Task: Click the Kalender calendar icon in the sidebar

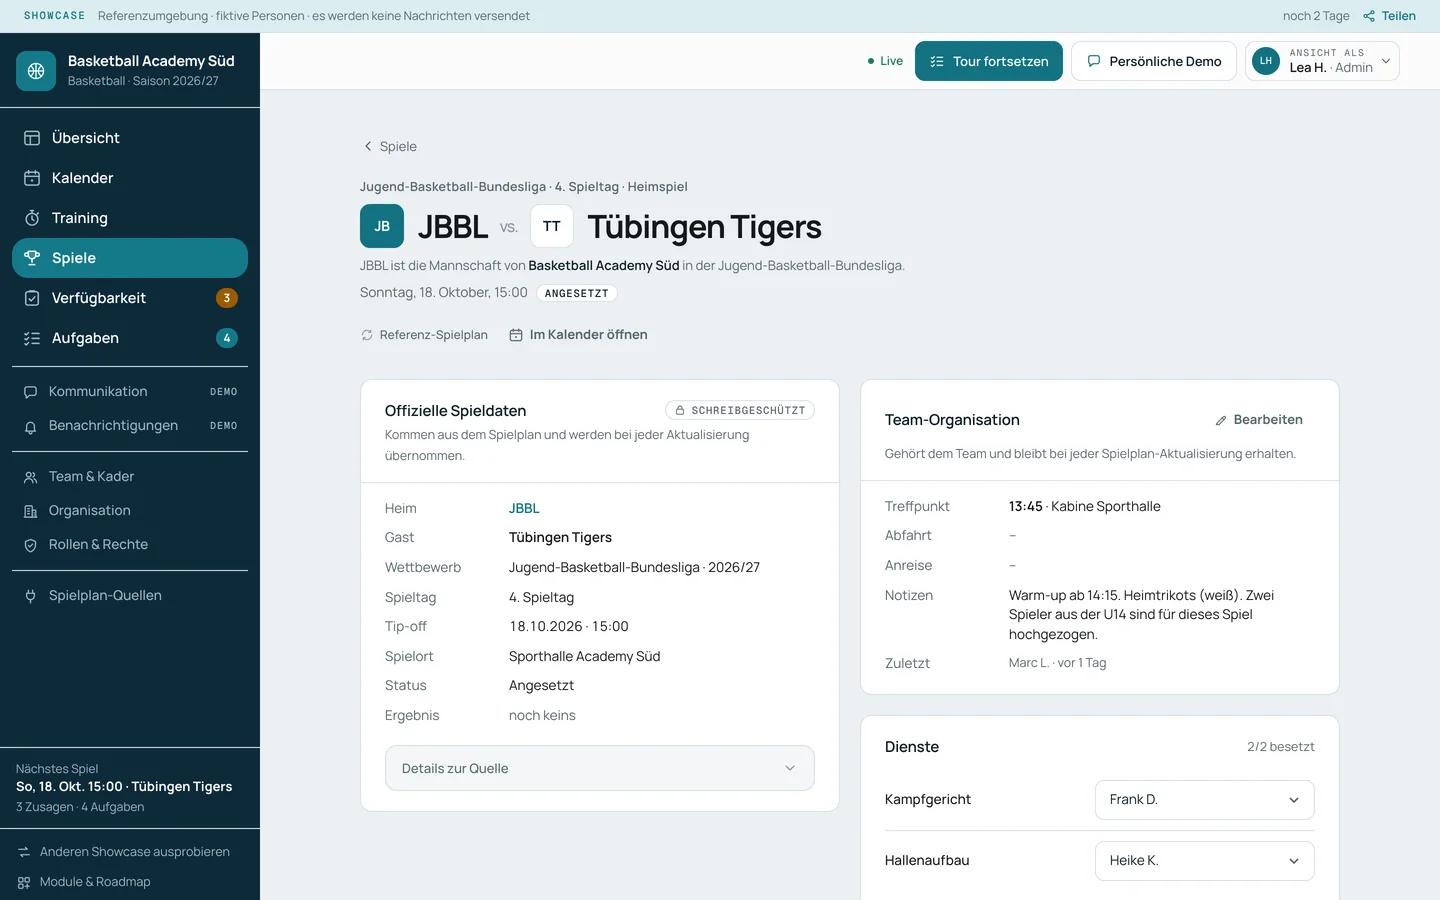Action: pyautogui.click(x=32, y=178)
